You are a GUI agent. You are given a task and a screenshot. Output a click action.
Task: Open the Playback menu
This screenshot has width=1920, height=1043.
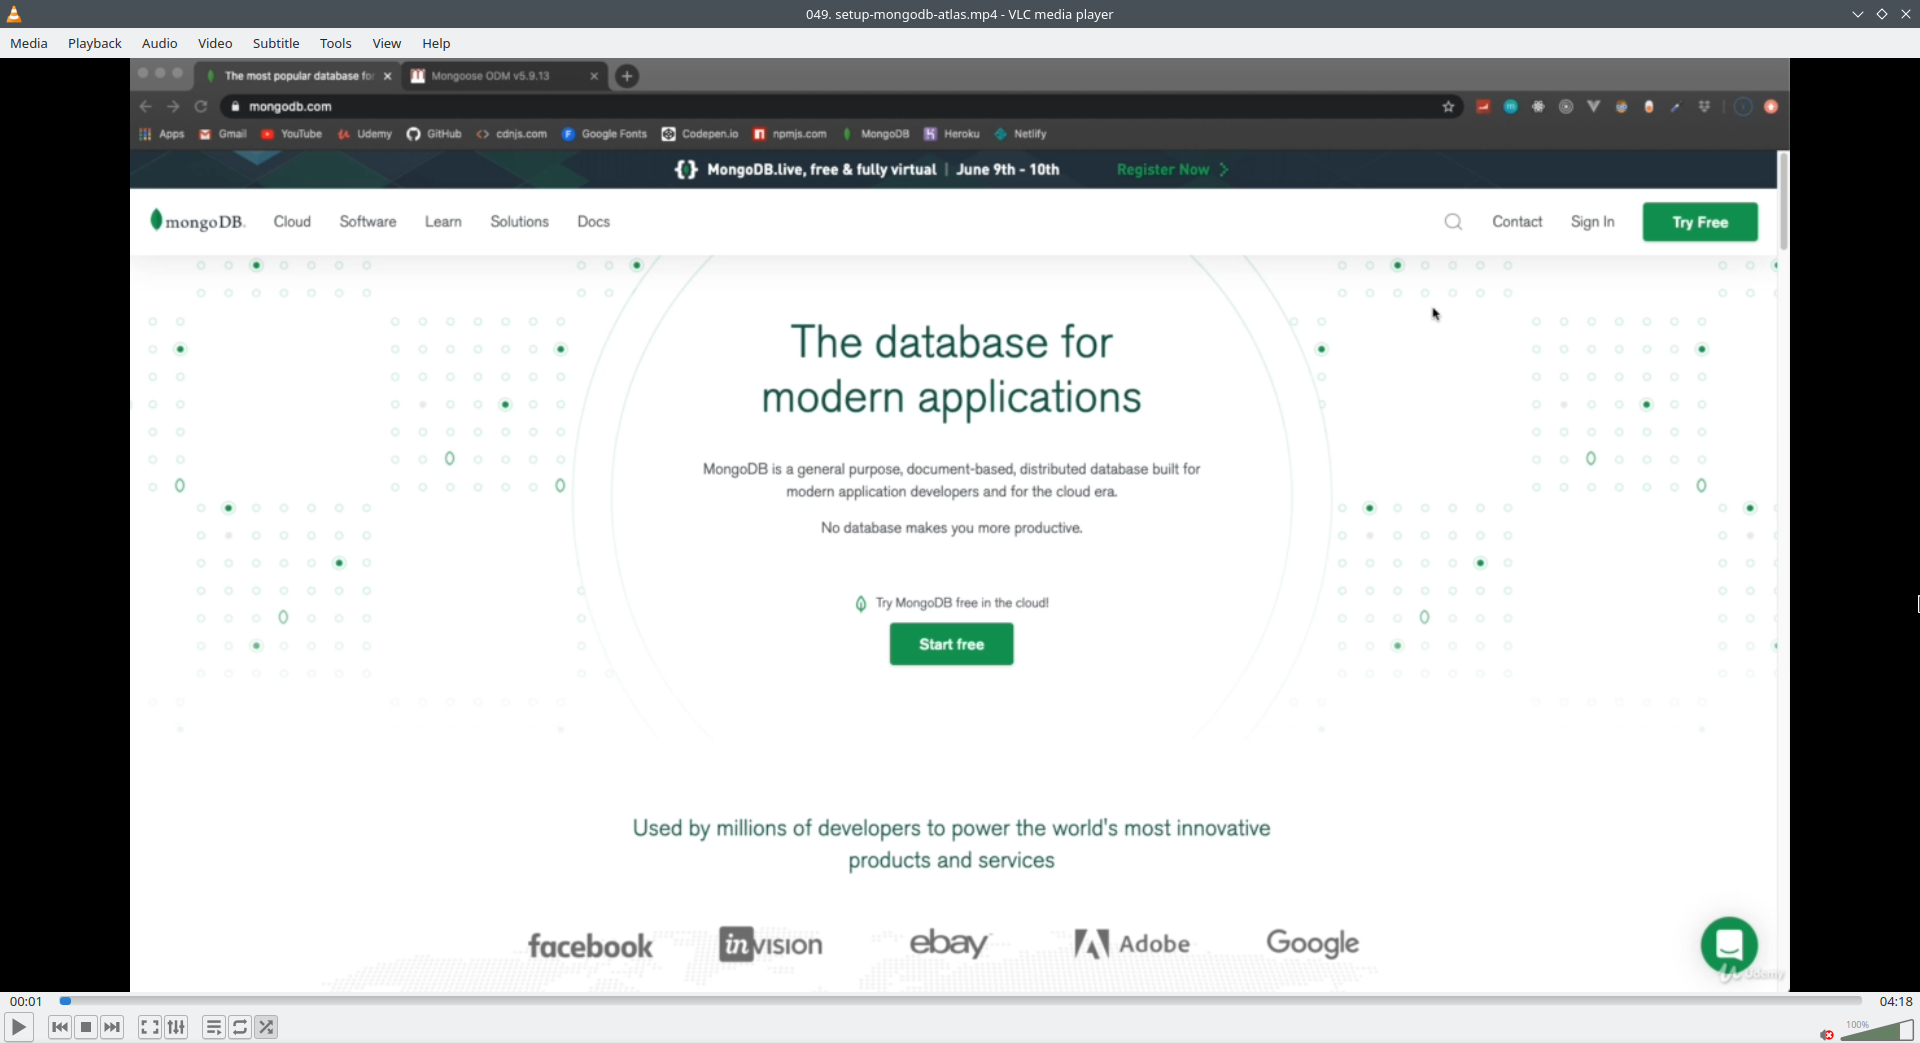[95, 43]
